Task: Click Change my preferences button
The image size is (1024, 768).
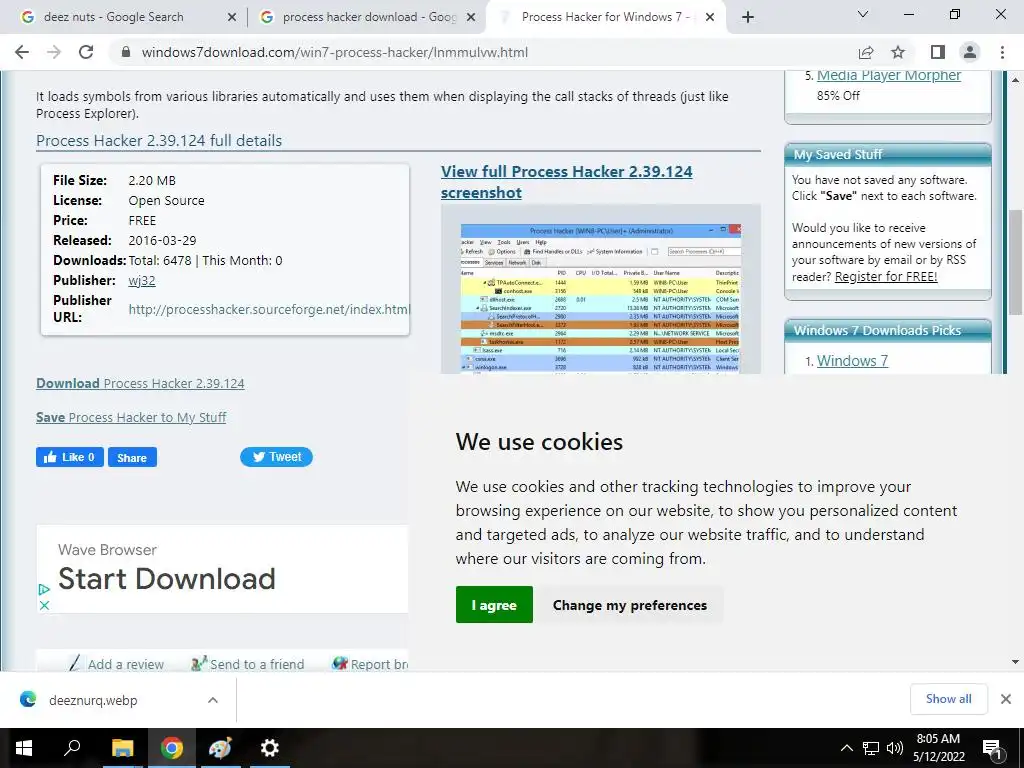Action: click(x=630, y=605)
